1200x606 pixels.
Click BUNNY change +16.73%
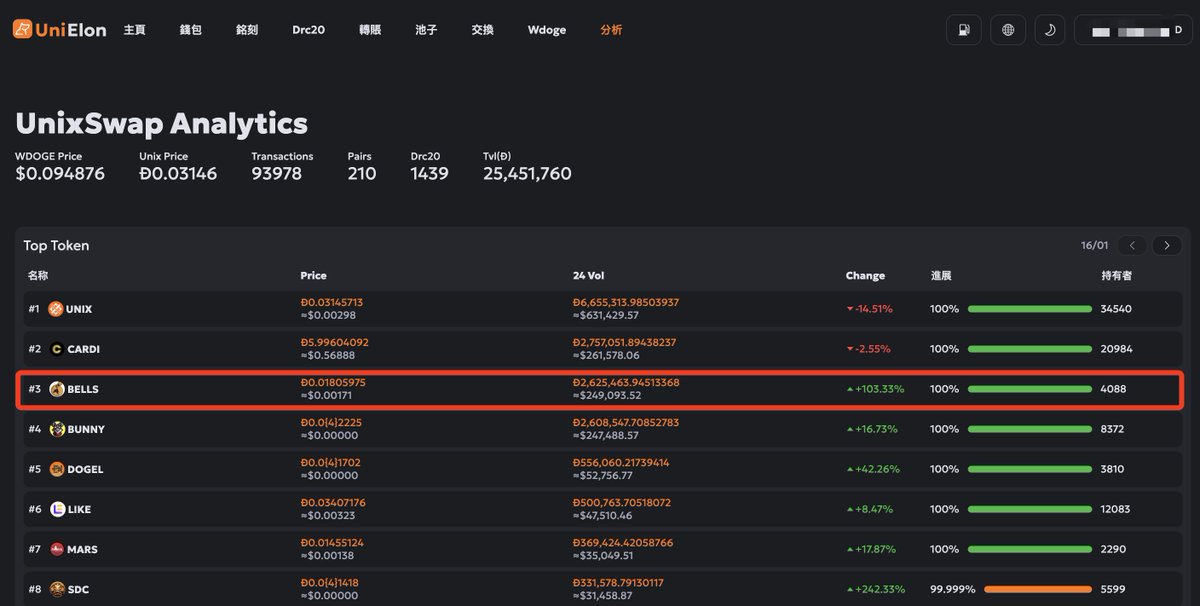point(872,429)
